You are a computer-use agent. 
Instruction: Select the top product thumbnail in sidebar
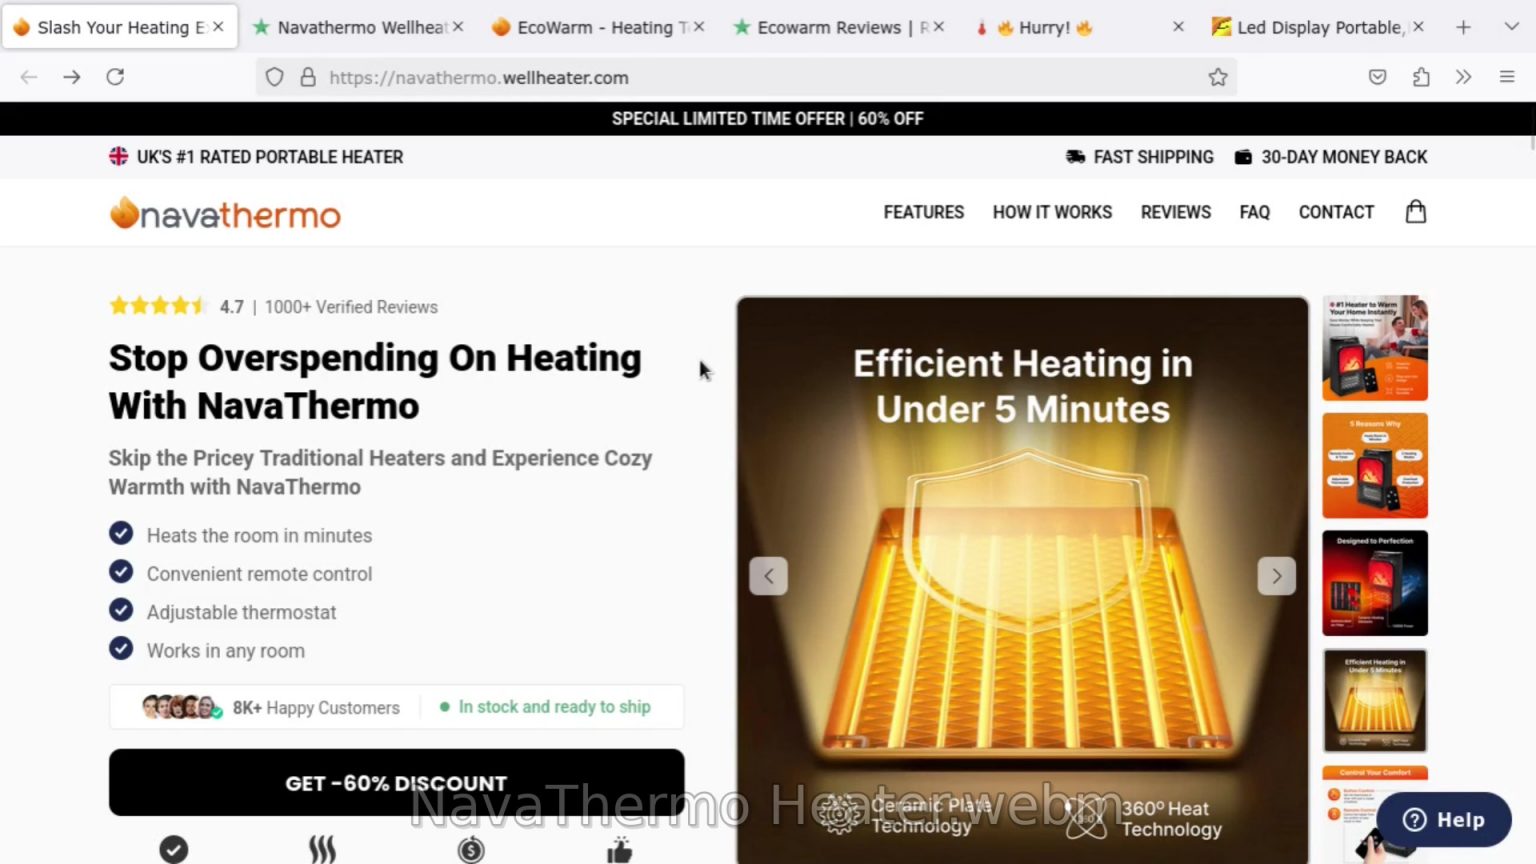pos(1375,347)
